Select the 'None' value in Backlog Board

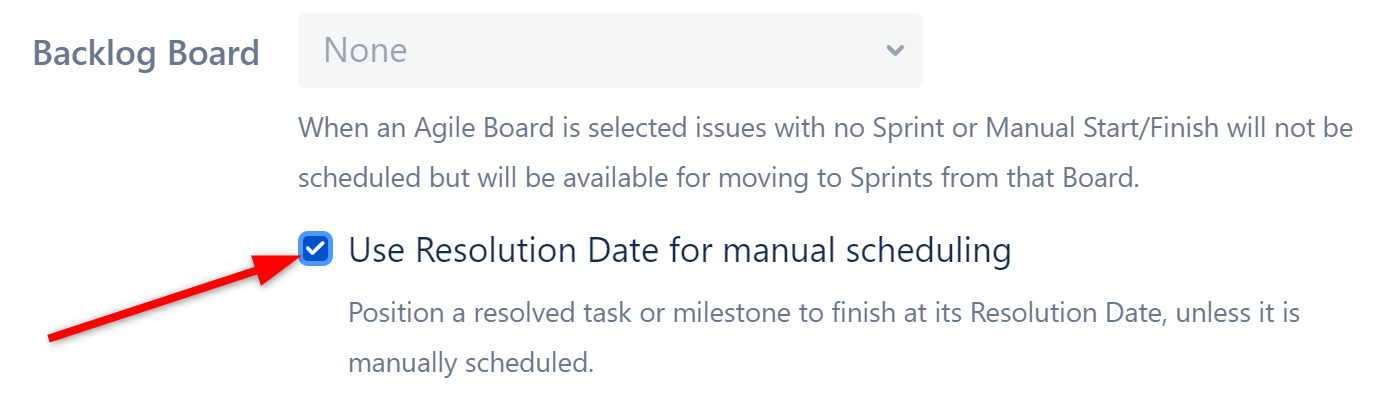[366, 50]
